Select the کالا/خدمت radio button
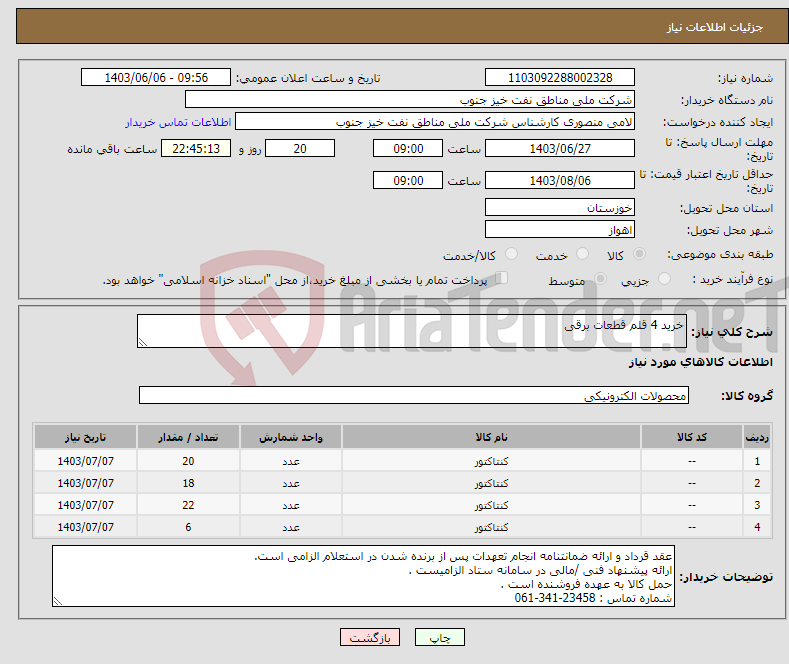The height and width of the screenshot is (664, 789). pyautogui.click(x=511, y=254)
